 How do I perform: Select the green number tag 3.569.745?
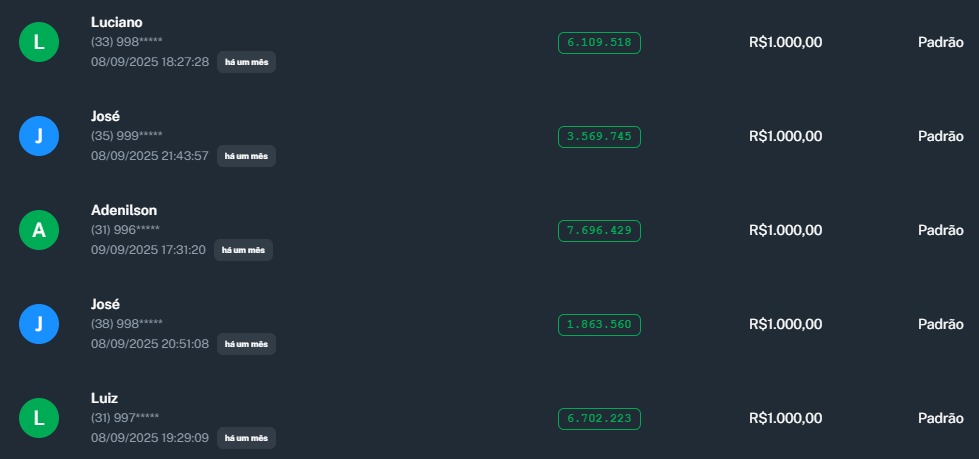[599, 136]
